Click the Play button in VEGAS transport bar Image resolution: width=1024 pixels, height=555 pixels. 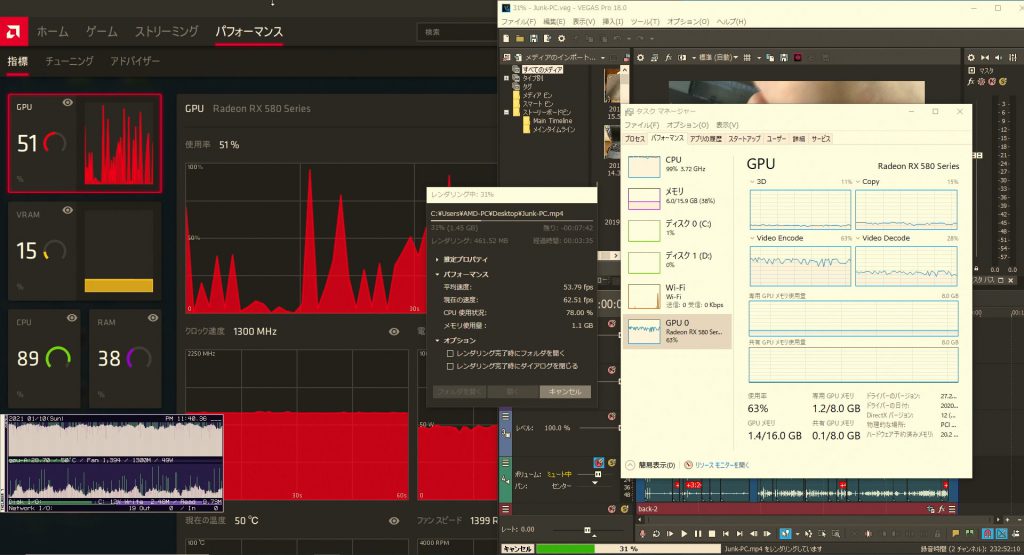click(682, 534)
